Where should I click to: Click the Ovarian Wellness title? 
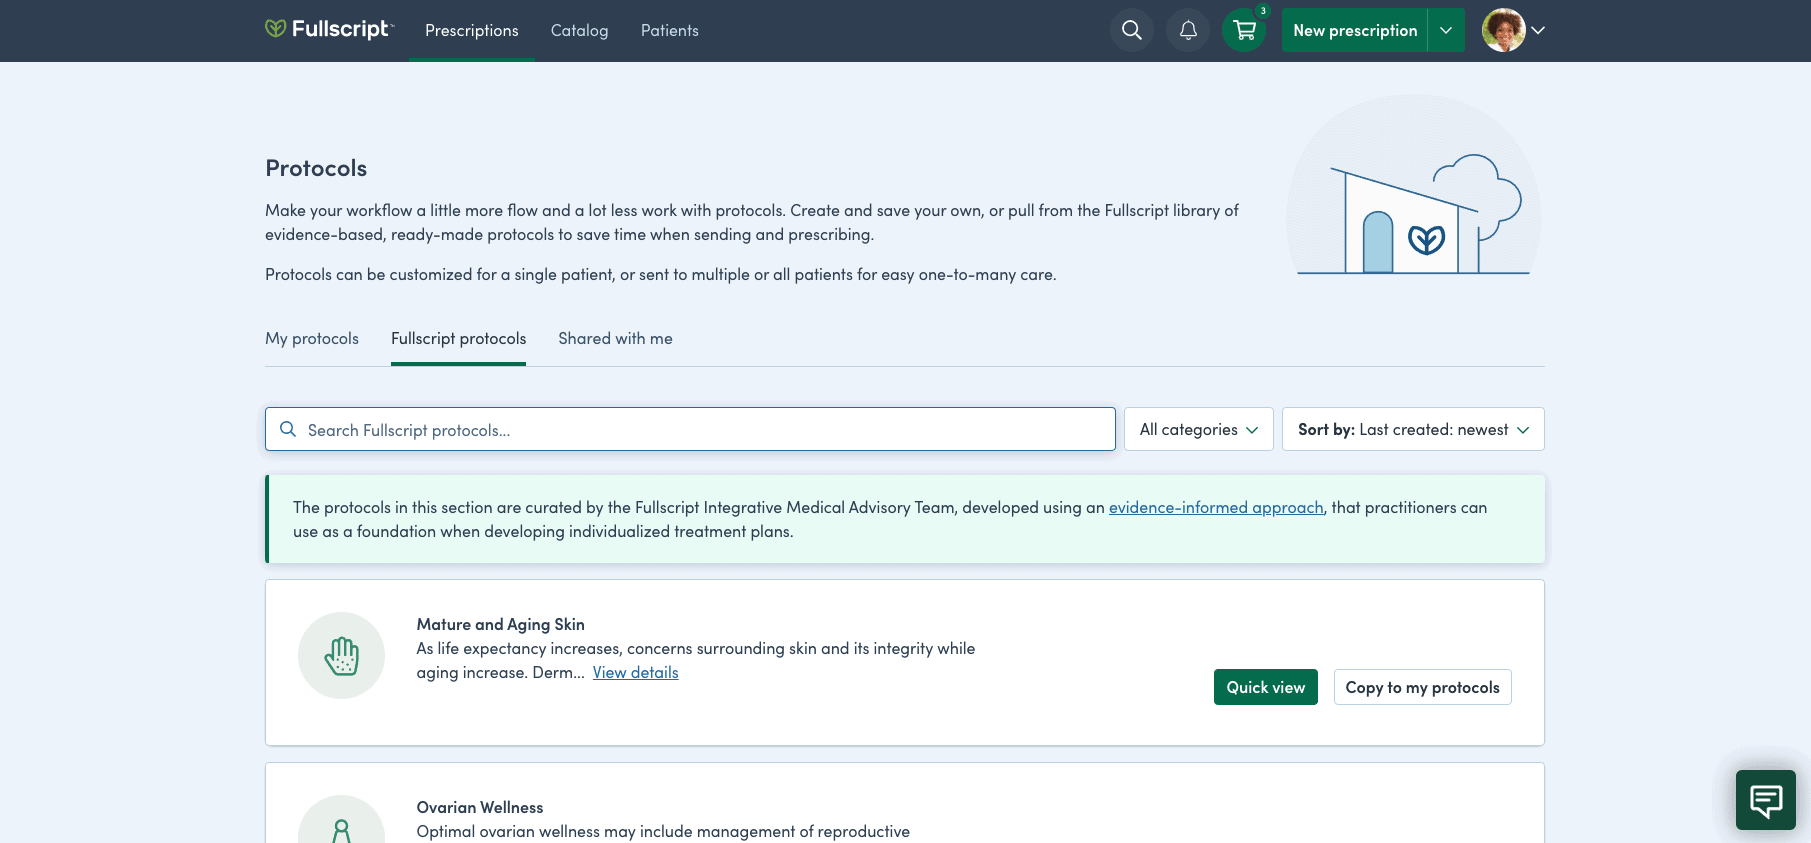(x=480, y=807)
